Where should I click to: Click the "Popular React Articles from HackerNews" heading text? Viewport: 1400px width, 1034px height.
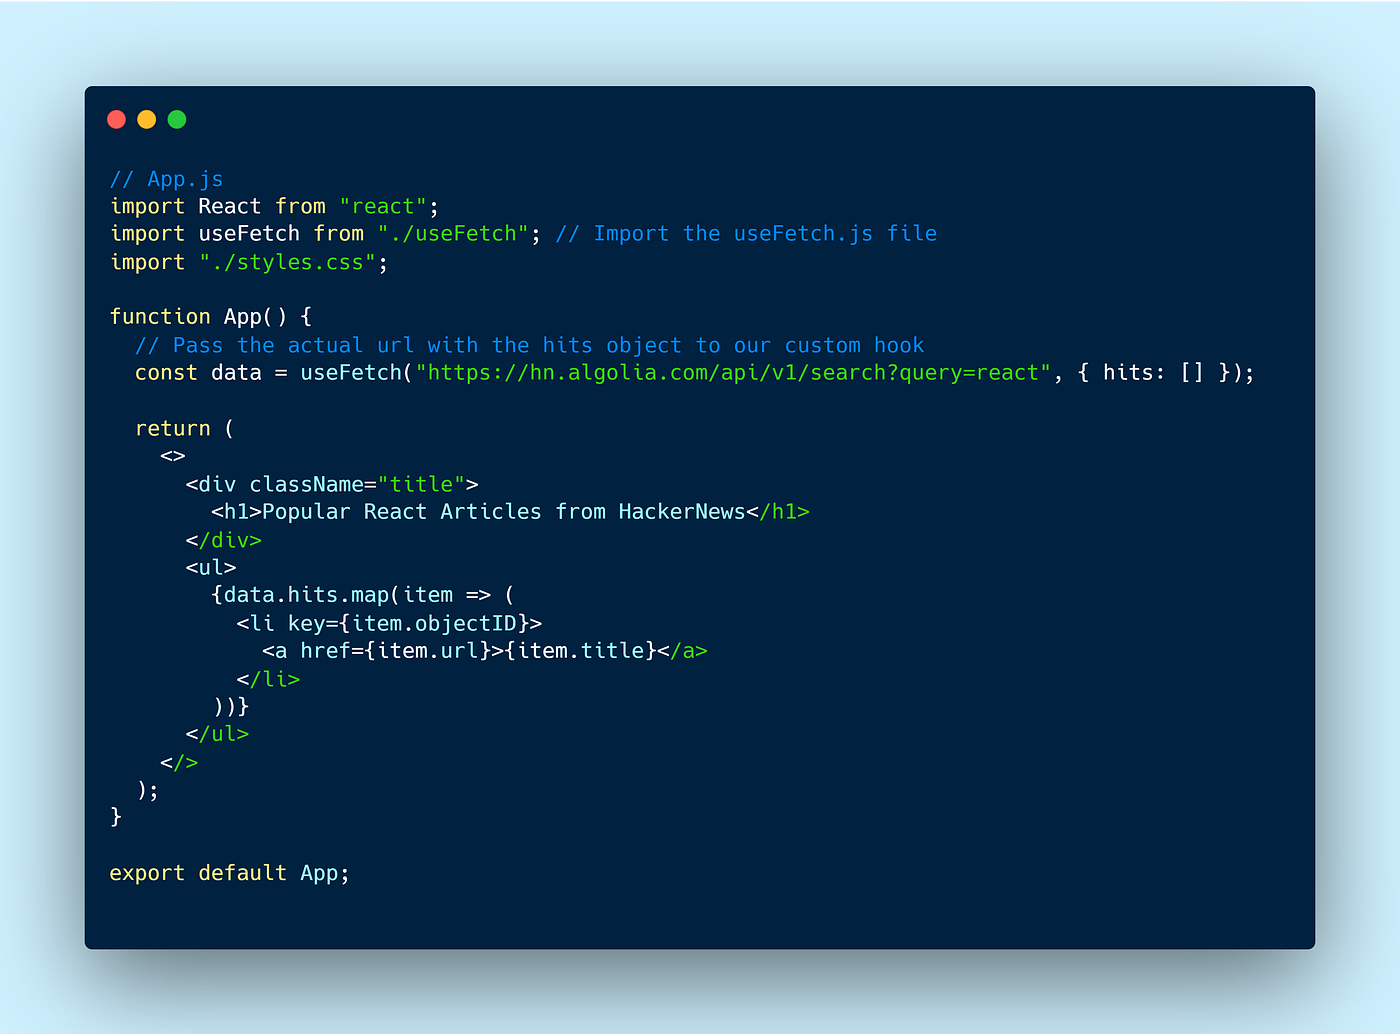coord(504,512)
